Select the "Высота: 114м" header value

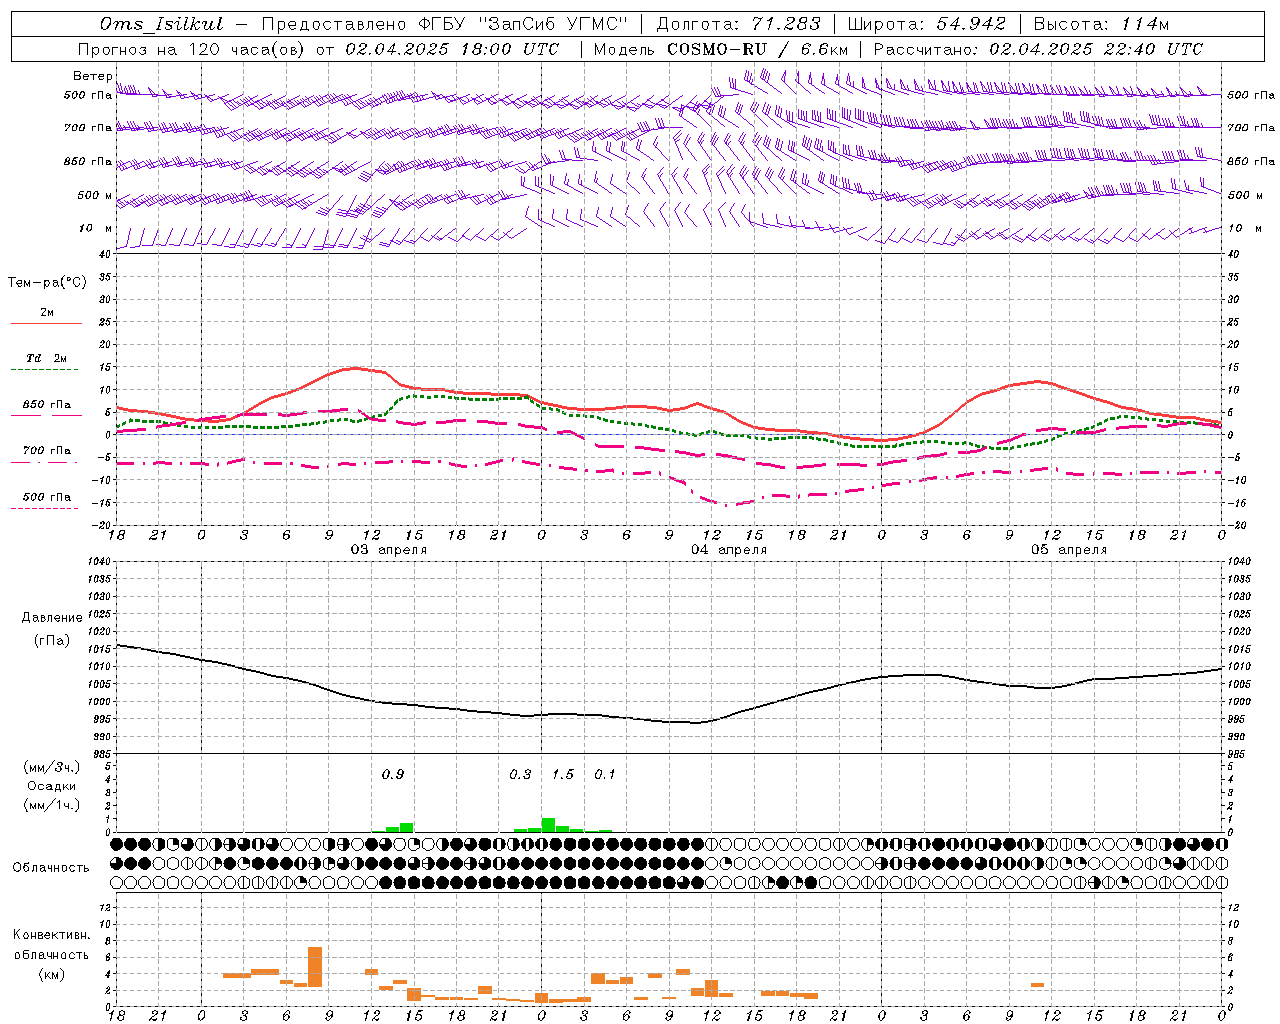pyautogui.click(x=1101, y=24)
